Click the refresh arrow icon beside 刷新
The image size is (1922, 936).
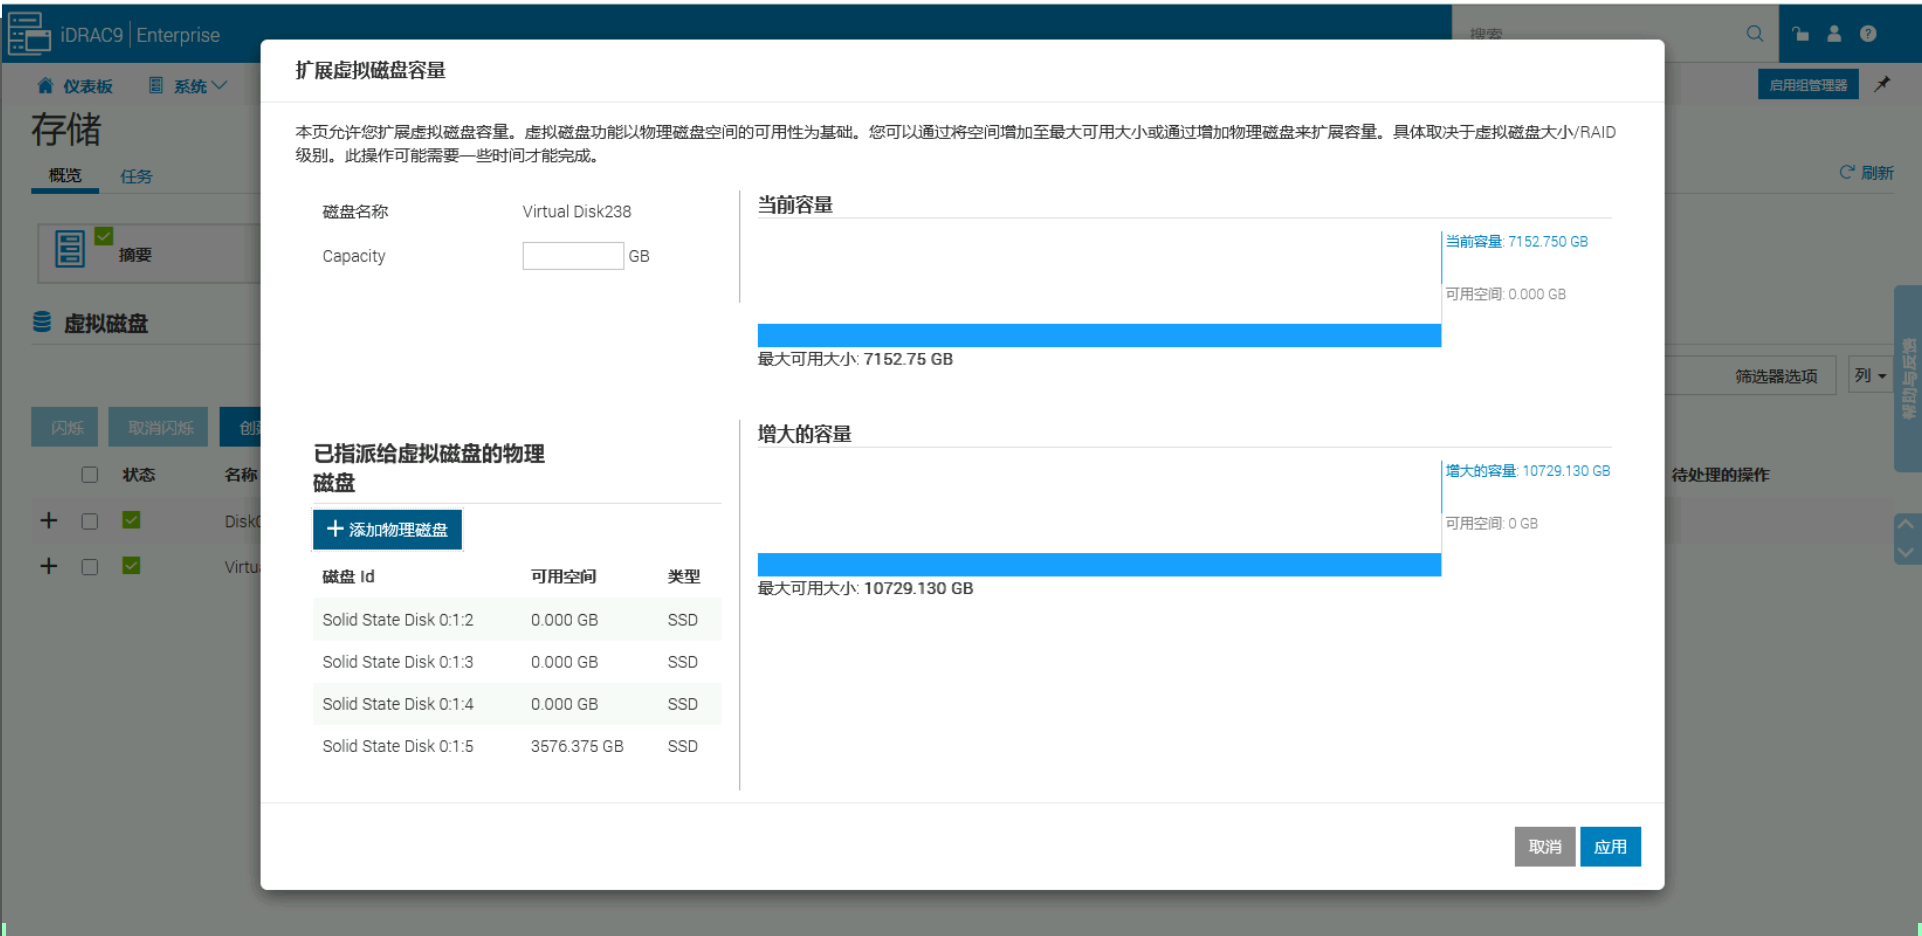pyautogui.click(x=1847, y=172)
